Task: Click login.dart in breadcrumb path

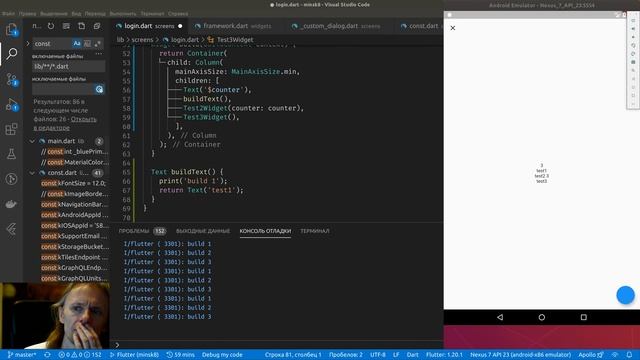Action: 184,40
